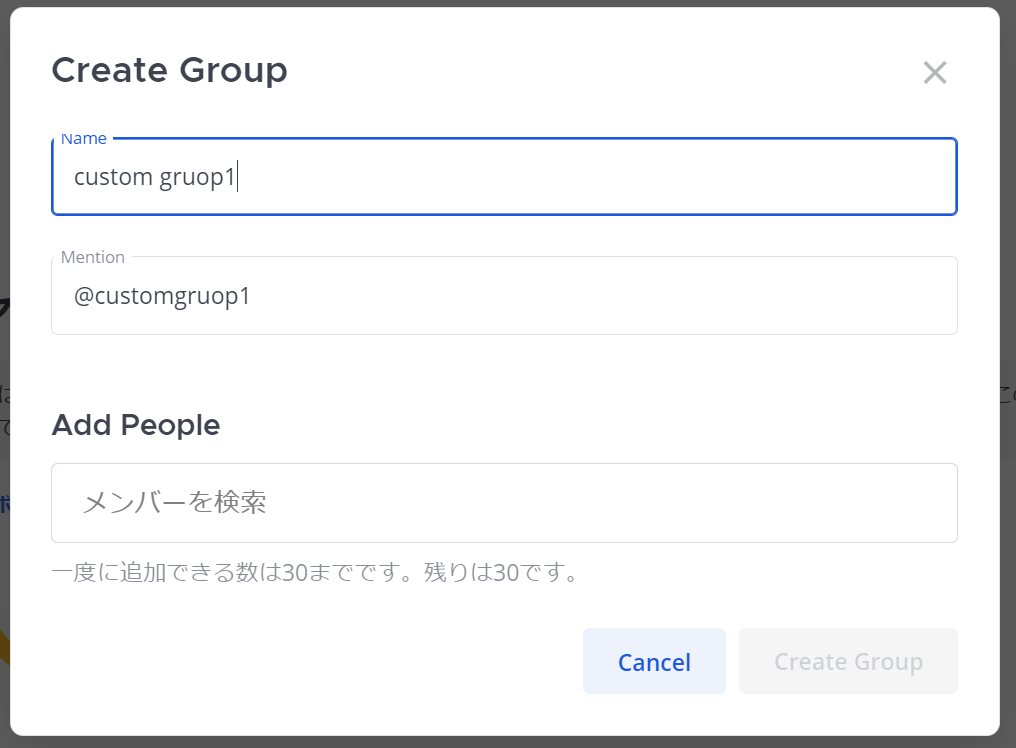The image size is (1016, 748).
Task: Click the Name input field
Action: [x=504, y=176]
